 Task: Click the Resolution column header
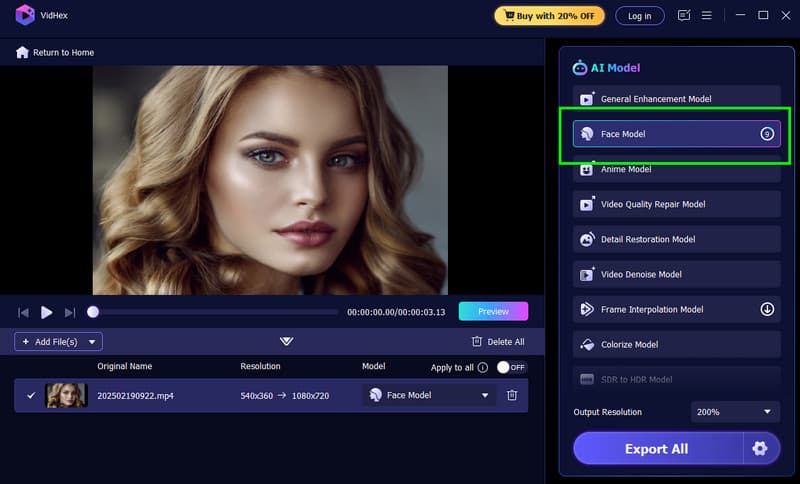click(260, 366)
